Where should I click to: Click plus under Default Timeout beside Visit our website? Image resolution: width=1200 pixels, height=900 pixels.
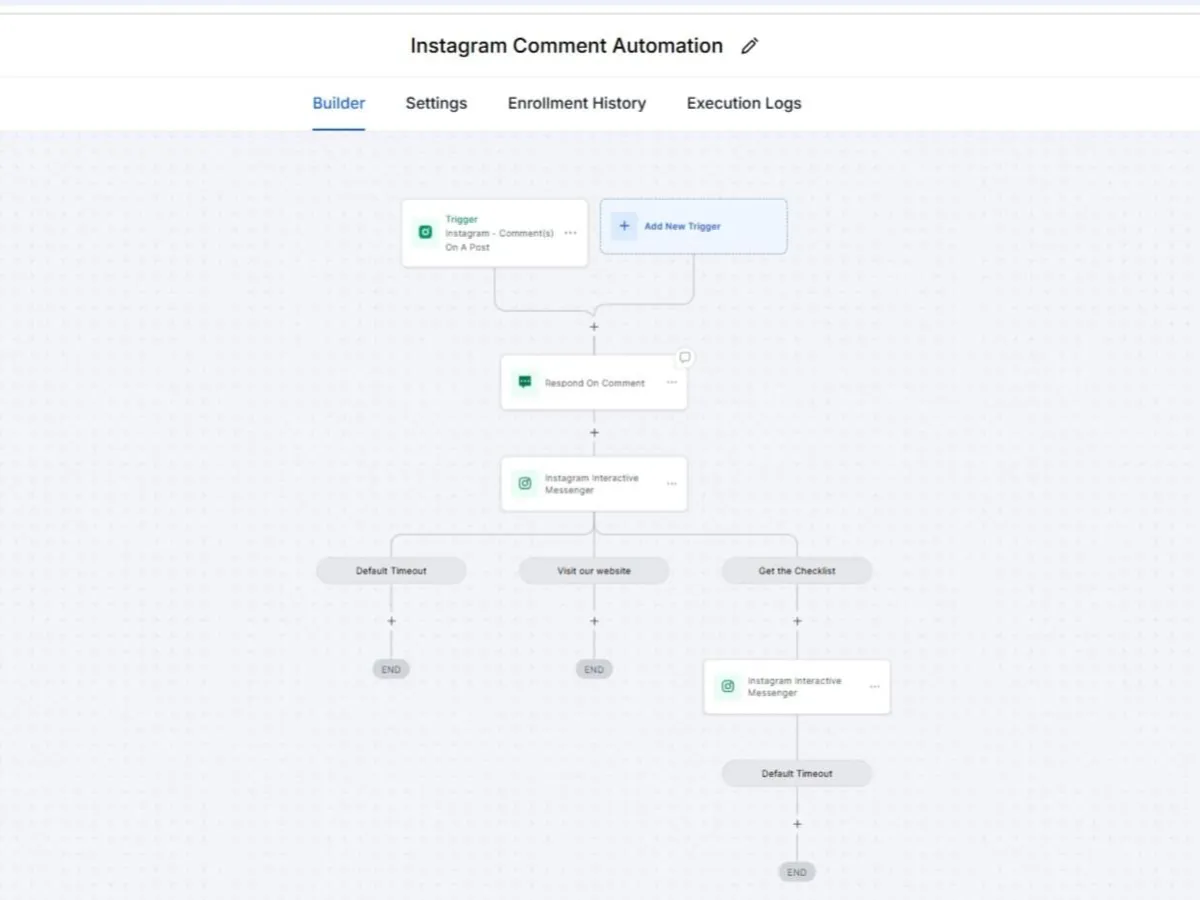[x=391, y=621]
